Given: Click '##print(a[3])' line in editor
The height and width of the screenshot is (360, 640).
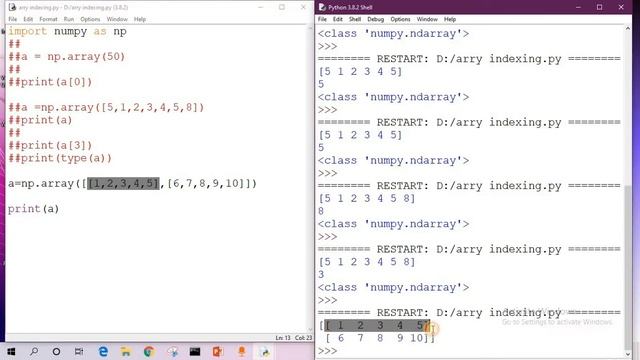Looking at the screenshot, I should pyautogui.click(x=50, y=145).
